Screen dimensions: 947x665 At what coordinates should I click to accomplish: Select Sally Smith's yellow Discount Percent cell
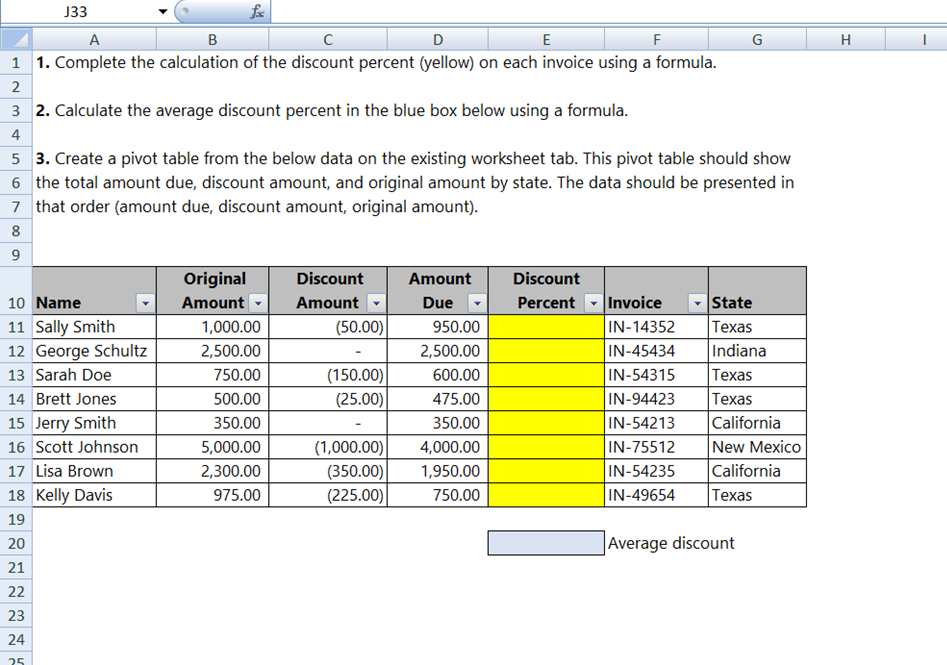(545, 326)
